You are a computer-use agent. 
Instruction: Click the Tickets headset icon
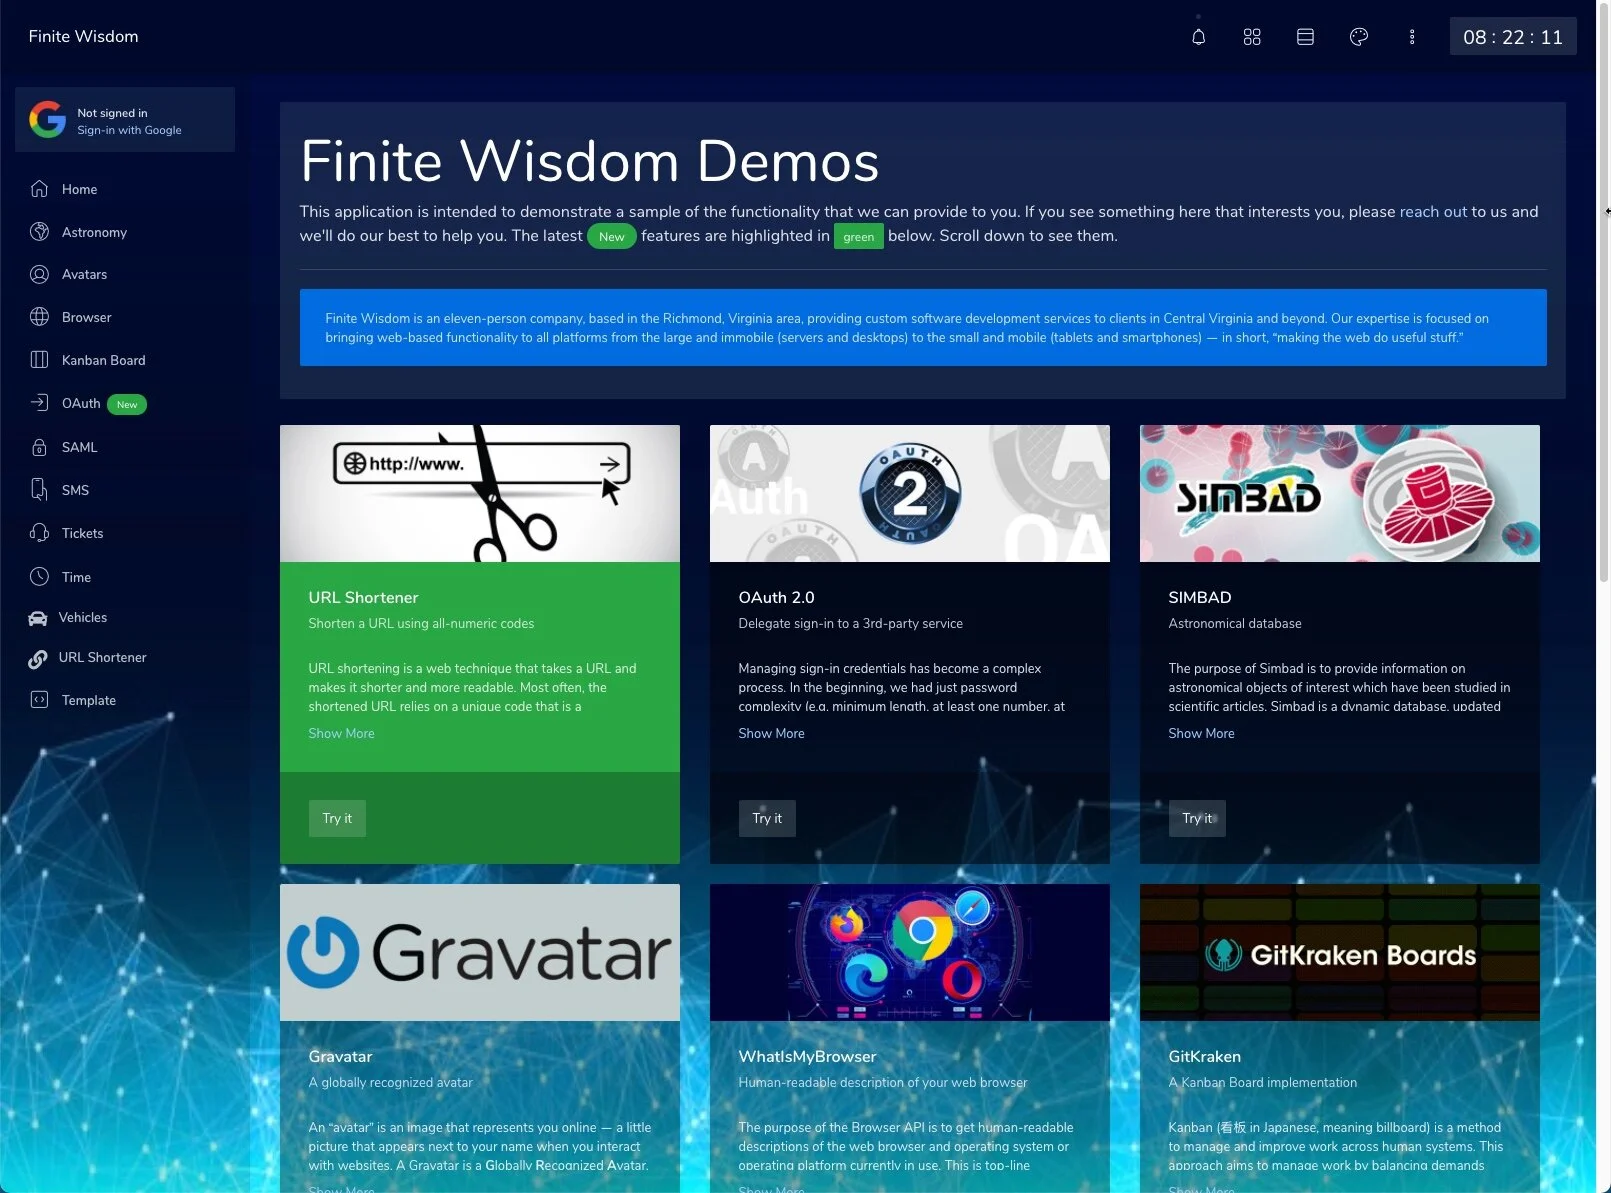pyautogui.click(x=39, y=533)
